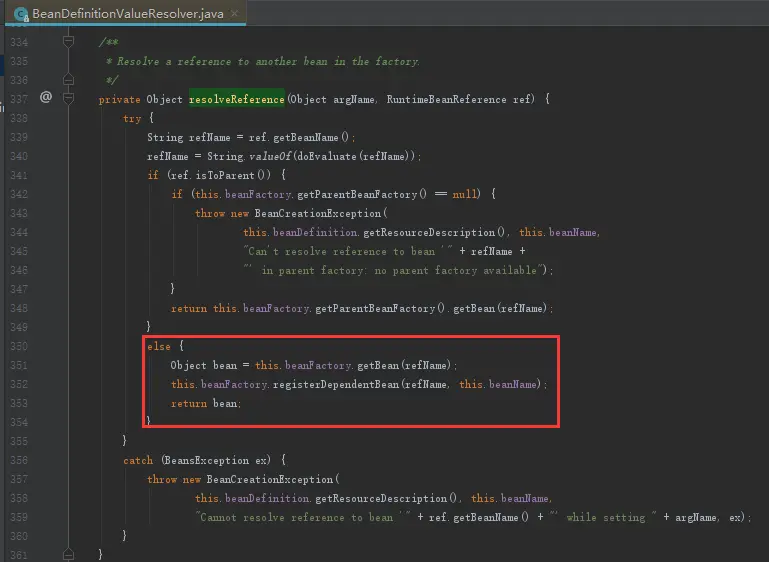
Task: Click line number 342 in gutter
Action: point(19,194)
